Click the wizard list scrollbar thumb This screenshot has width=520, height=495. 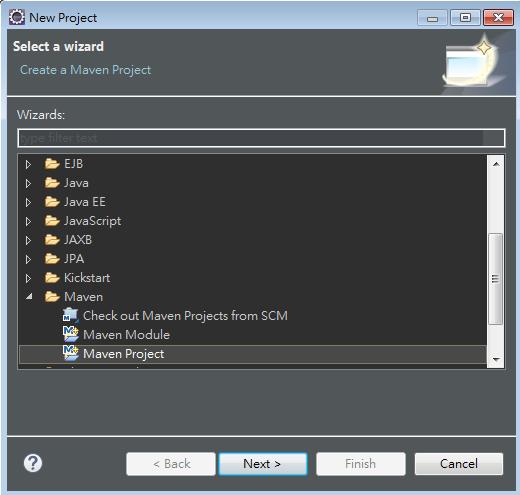(x=495, y=279)
